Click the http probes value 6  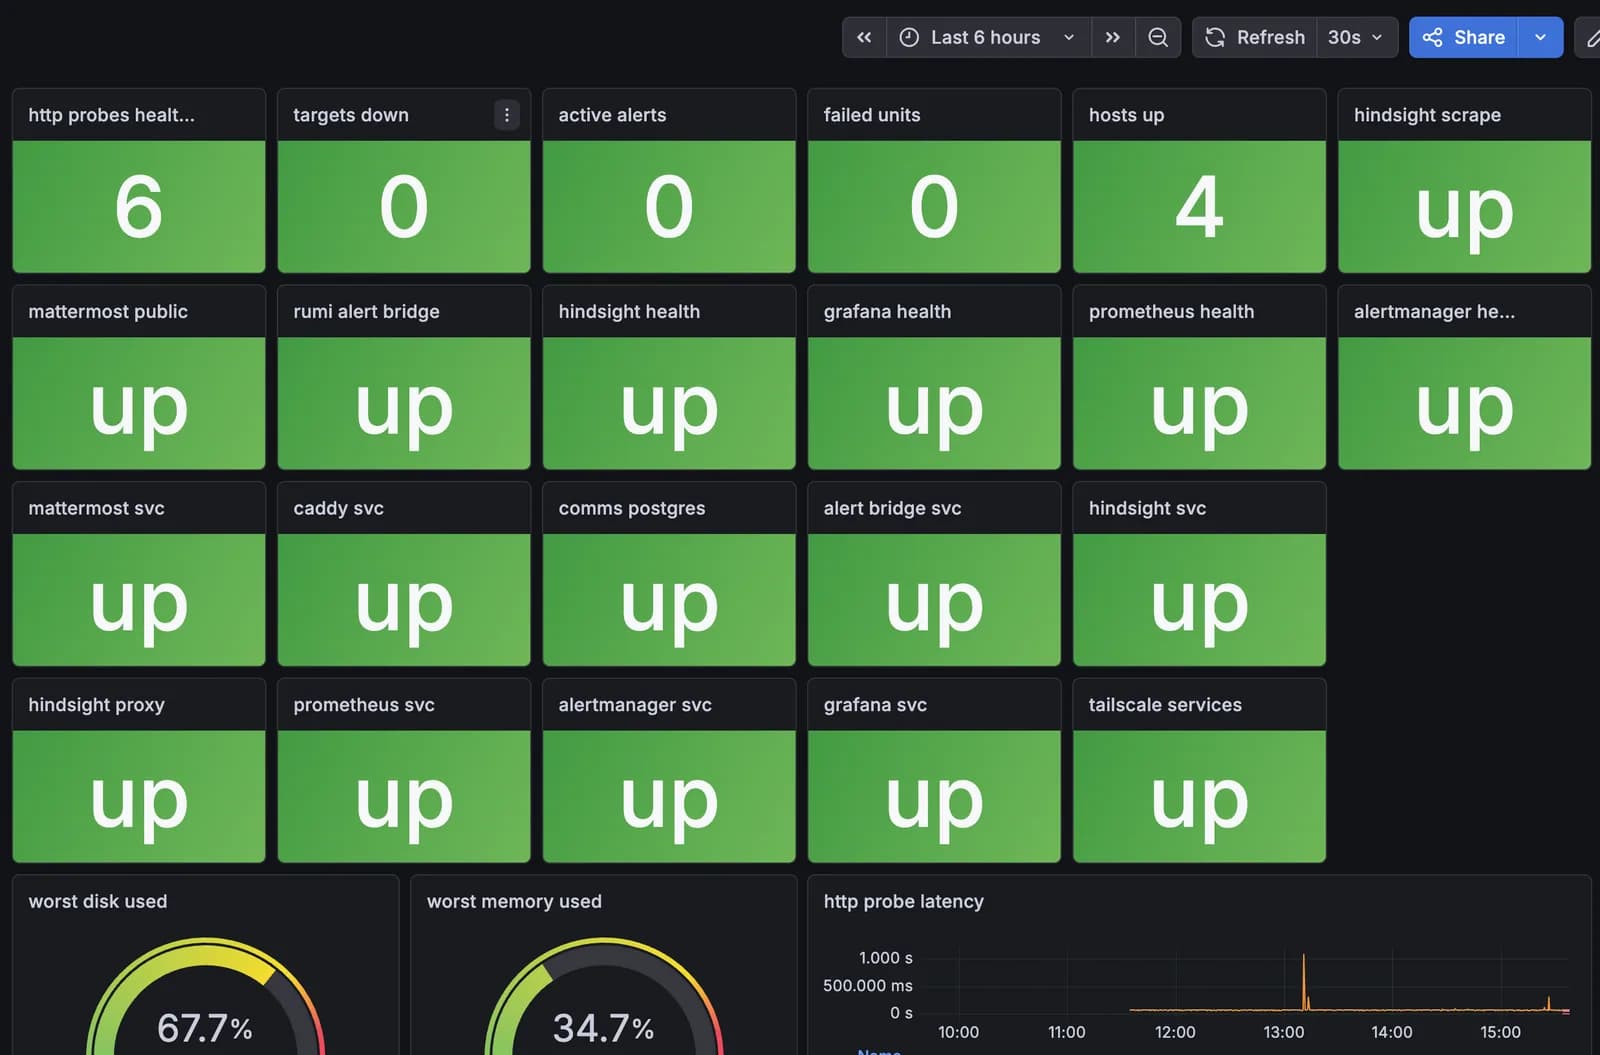click(139, 207)
